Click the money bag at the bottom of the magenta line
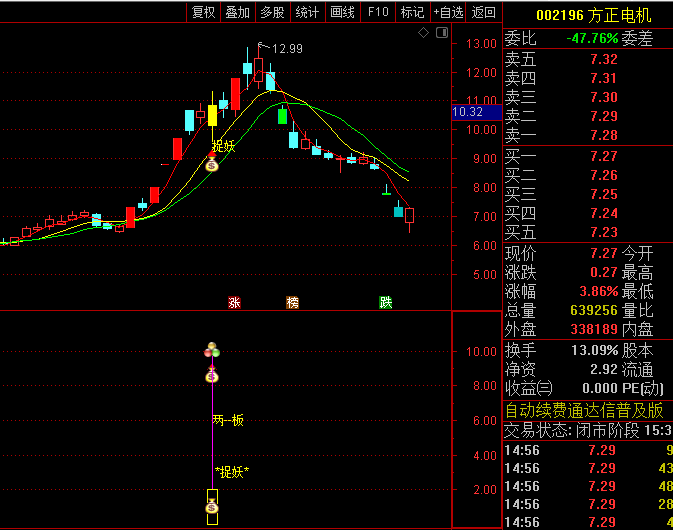 (x=212, y=508)
